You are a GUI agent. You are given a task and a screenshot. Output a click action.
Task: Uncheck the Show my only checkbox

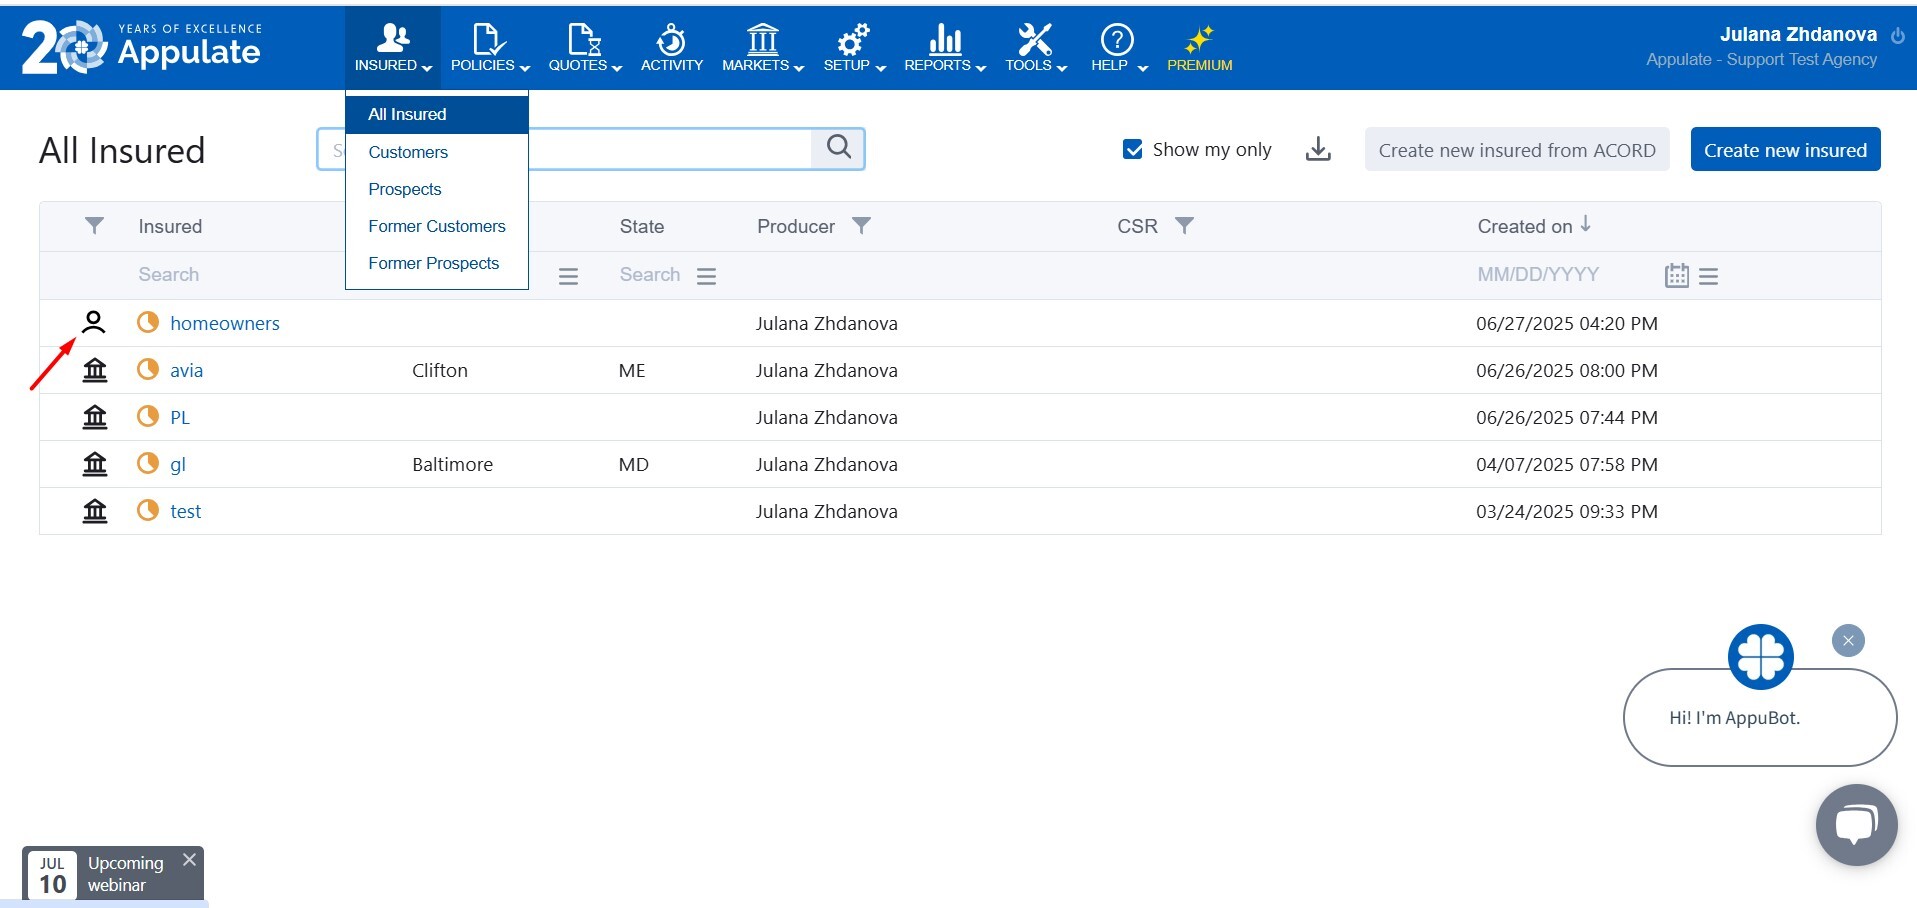tap(1133, 150)
